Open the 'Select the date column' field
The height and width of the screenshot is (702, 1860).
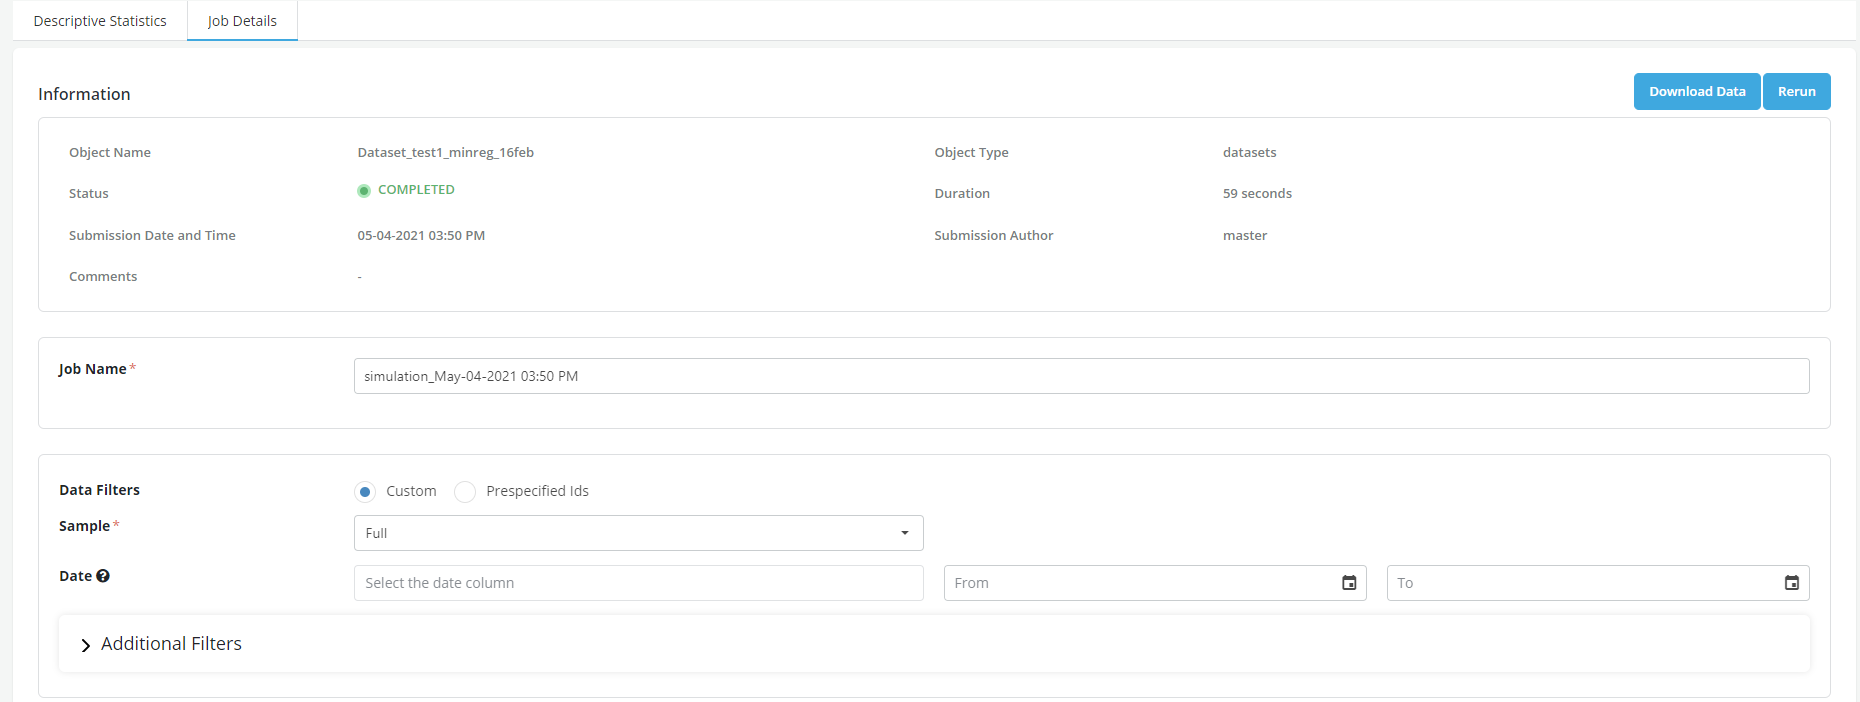click(x=638, y=583)
